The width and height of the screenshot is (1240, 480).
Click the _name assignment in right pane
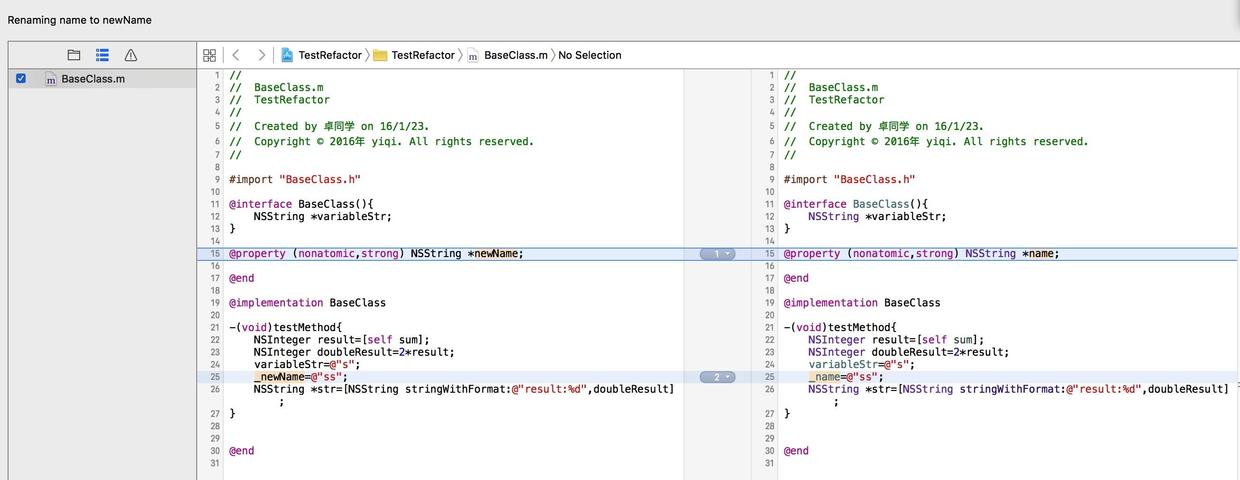point(827,377)
